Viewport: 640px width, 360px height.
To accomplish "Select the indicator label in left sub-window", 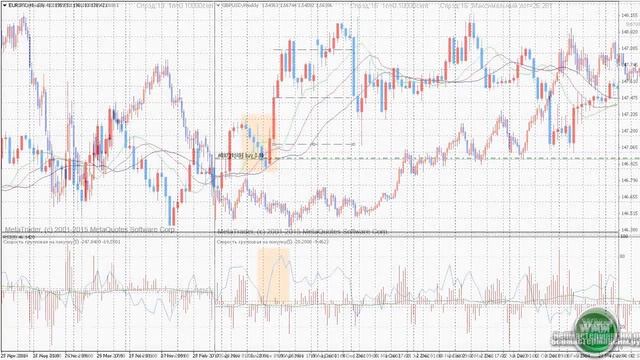I will coord(62,242).
